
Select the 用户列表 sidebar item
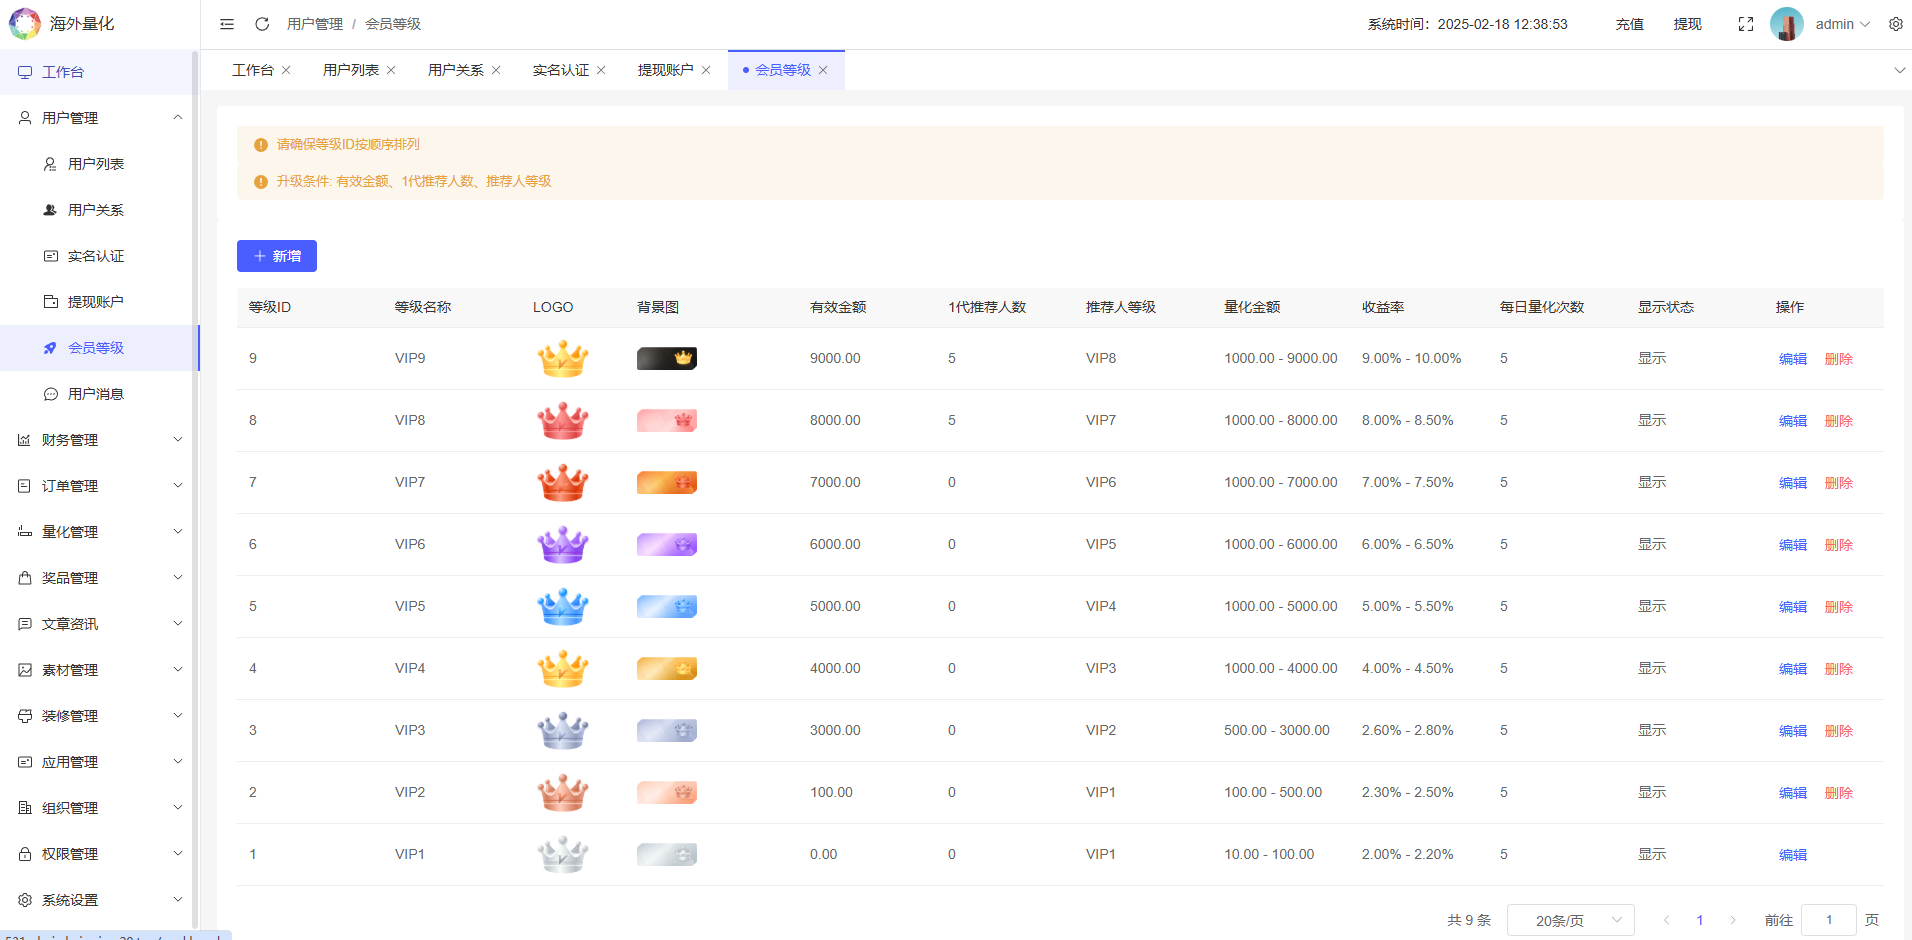[x=96, y=163]
